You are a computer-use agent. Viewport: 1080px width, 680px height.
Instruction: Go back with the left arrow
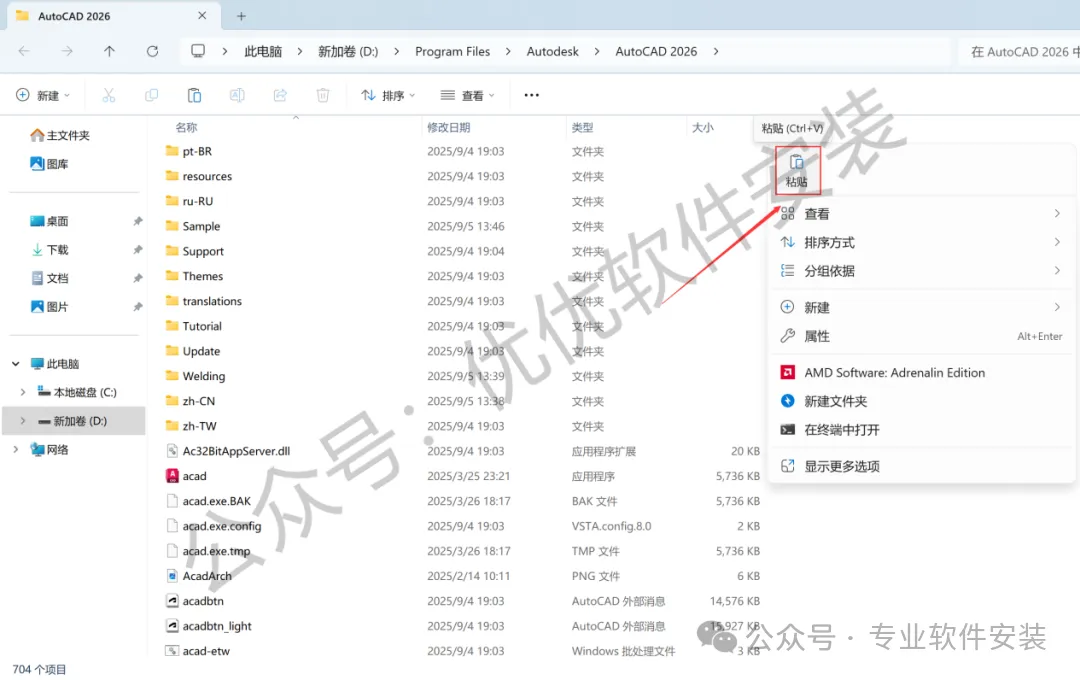click(24, 51)
